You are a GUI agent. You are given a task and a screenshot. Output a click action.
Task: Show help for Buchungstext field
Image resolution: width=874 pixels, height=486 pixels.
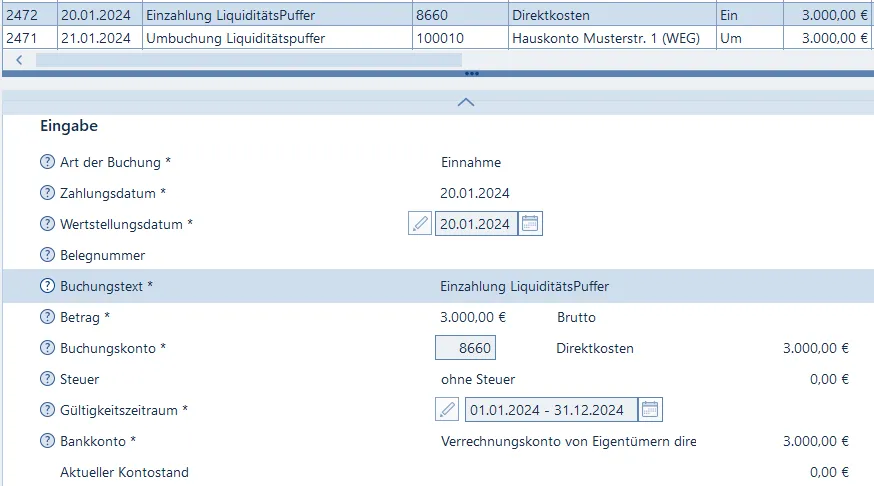tap(47, 286)
